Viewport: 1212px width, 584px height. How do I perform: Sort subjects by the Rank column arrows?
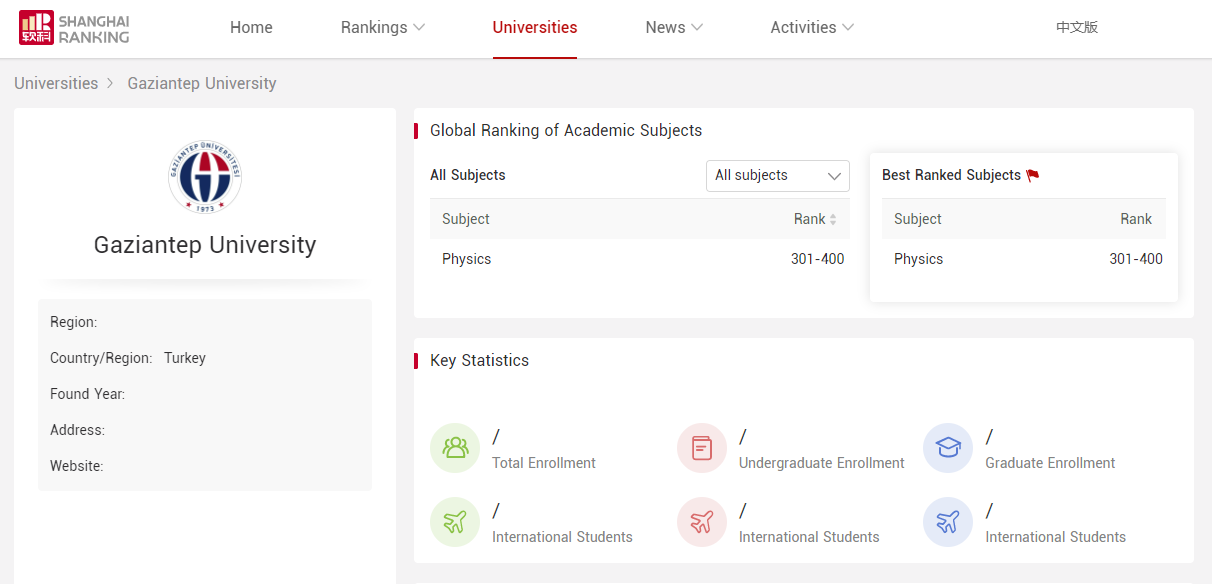point(833,219)
